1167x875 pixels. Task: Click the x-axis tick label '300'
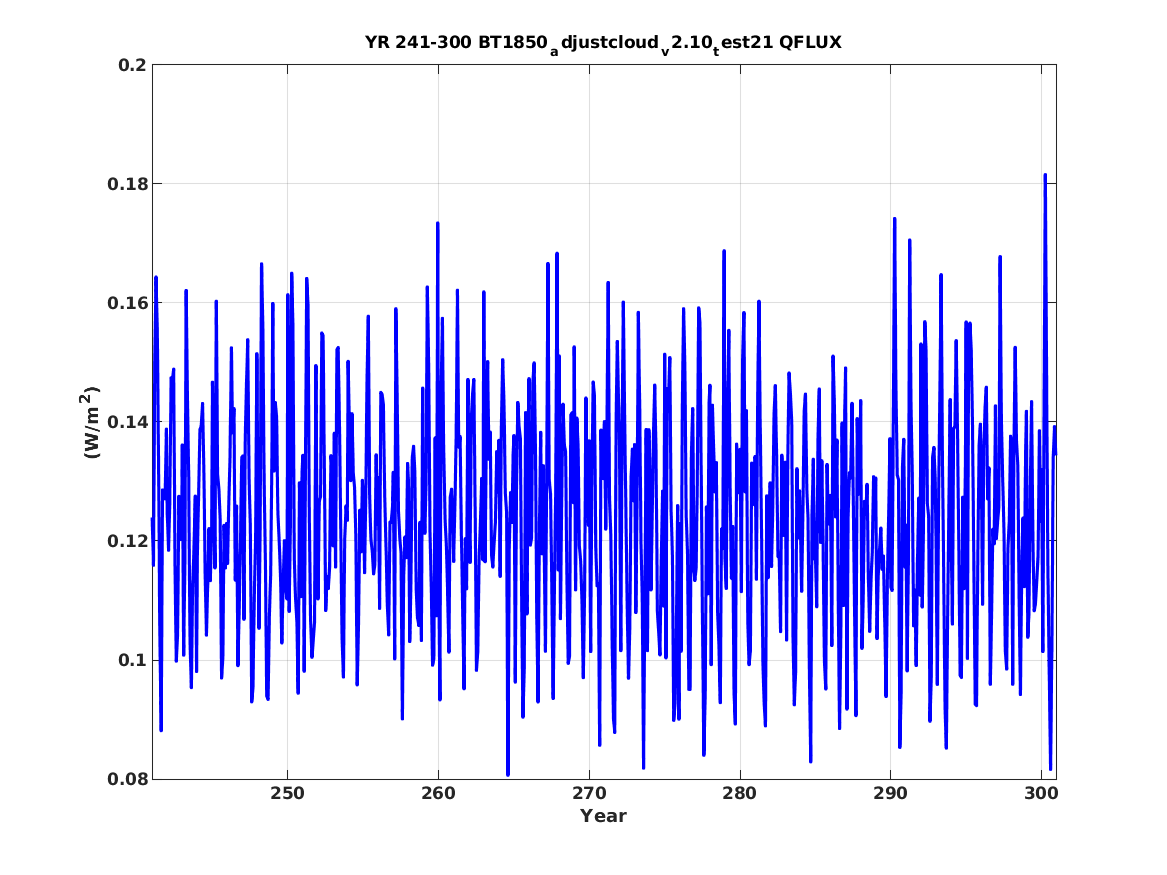pos(1041,794)
